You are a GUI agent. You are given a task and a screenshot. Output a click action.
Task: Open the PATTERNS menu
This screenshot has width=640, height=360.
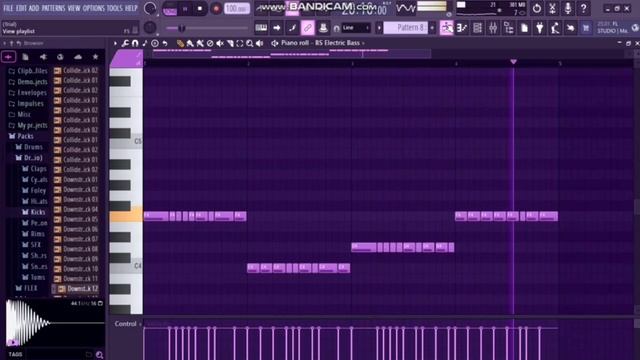click(x=53, y=8)
